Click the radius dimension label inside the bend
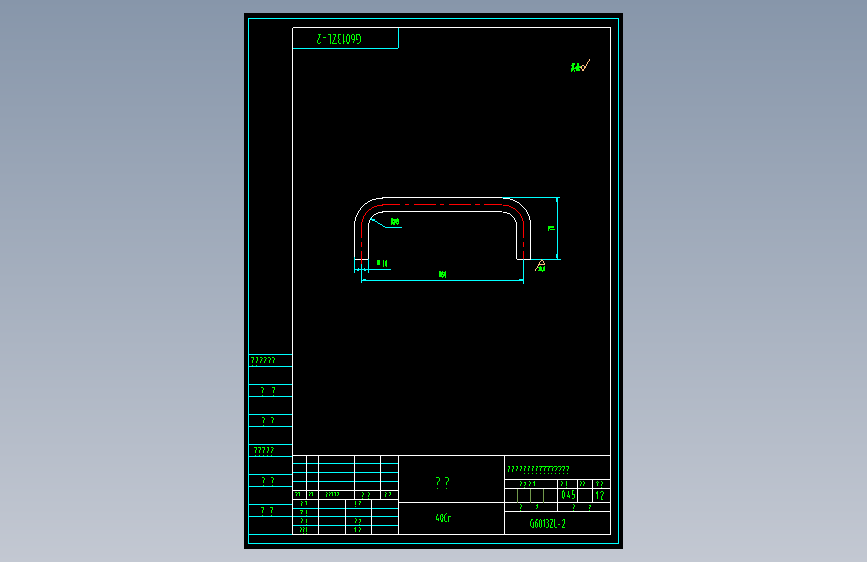867x562 pixels. (395, 222)
